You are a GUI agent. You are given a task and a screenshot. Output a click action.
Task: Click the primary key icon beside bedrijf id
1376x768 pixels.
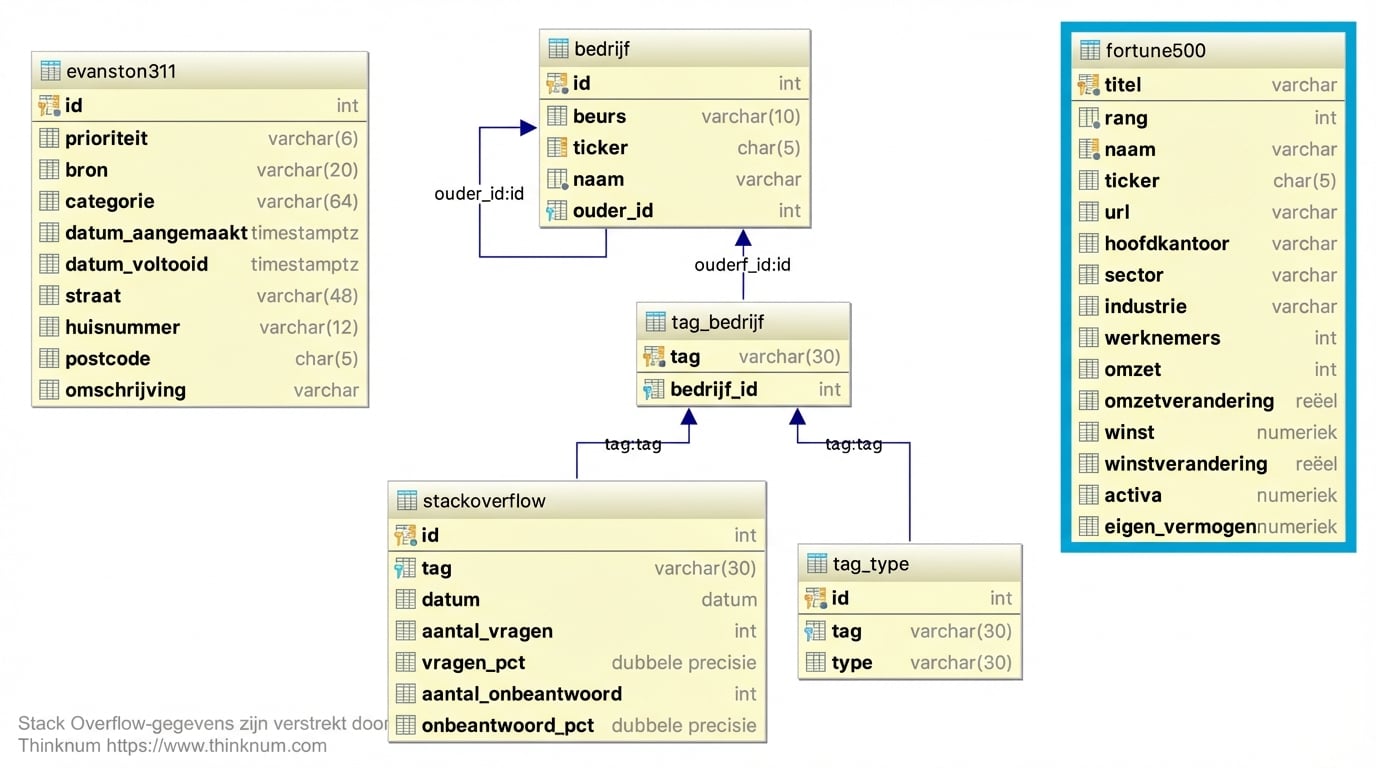click(x=557, y=84)
